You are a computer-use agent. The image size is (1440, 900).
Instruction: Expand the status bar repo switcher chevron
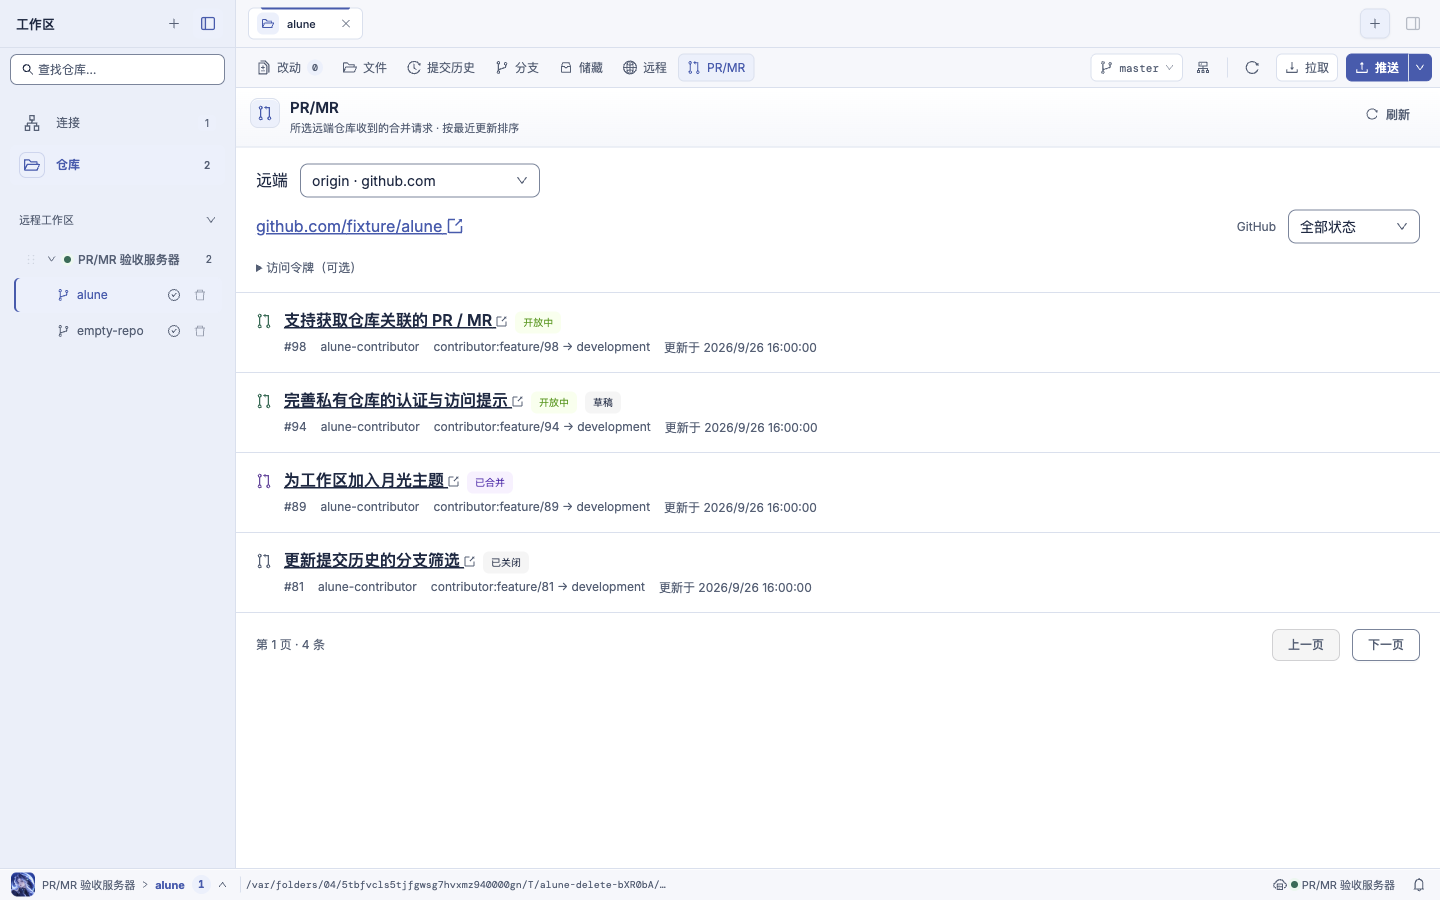[222, 885]
